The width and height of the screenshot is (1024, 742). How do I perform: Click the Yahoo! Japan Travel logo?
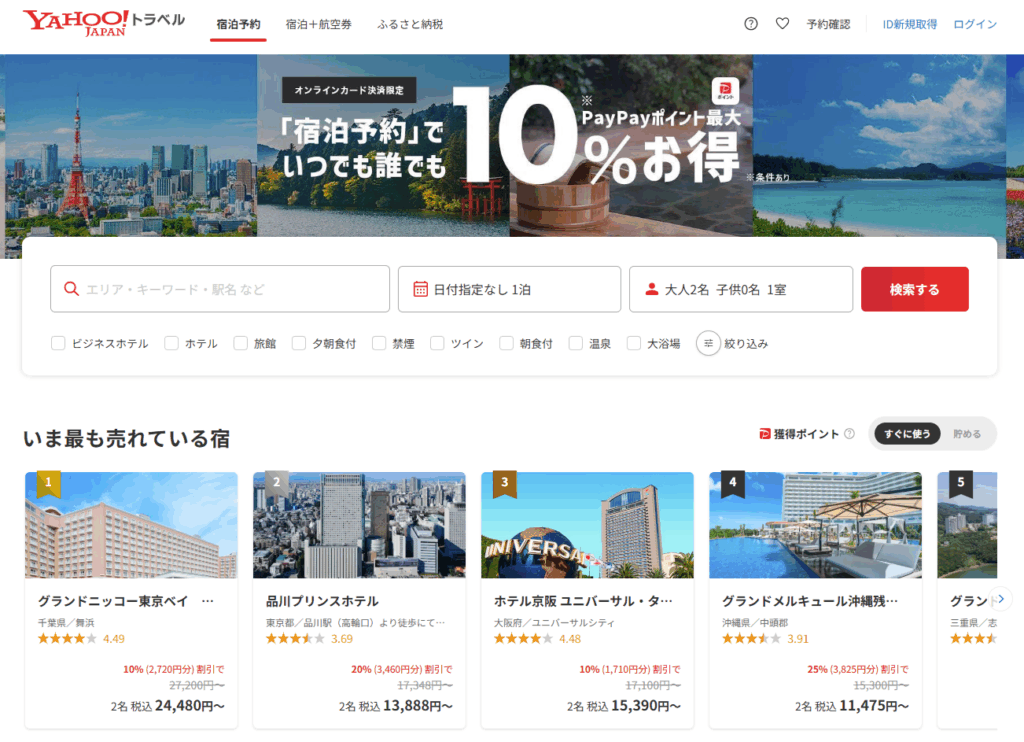[x=103, y=23]
